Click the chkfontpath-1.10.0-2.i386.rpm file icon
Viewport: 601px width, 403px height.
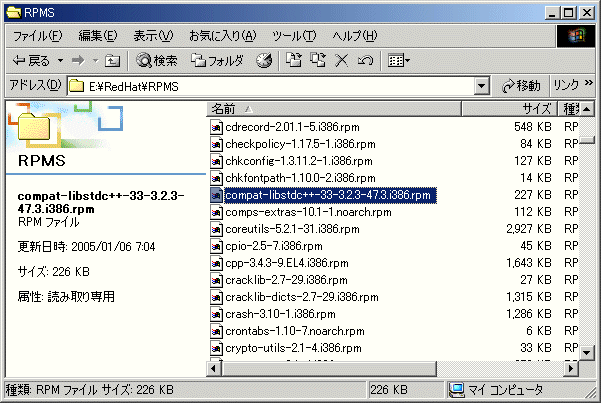coord(216,178)
